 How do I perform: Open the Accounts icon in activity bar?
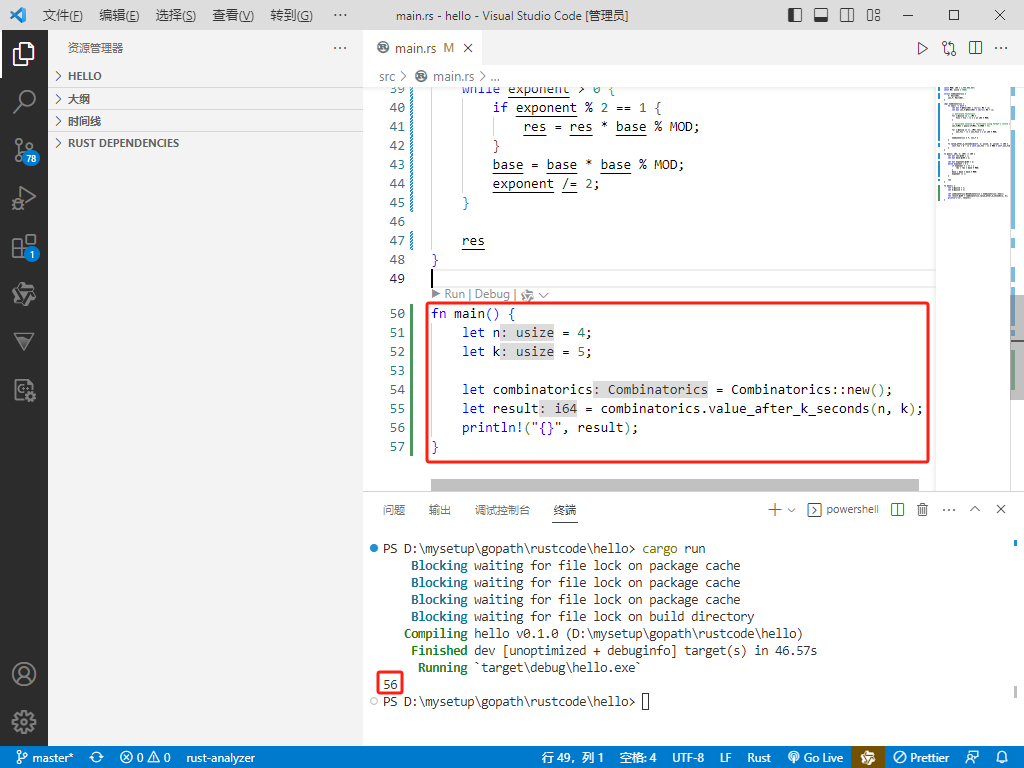tap(24, 674)
